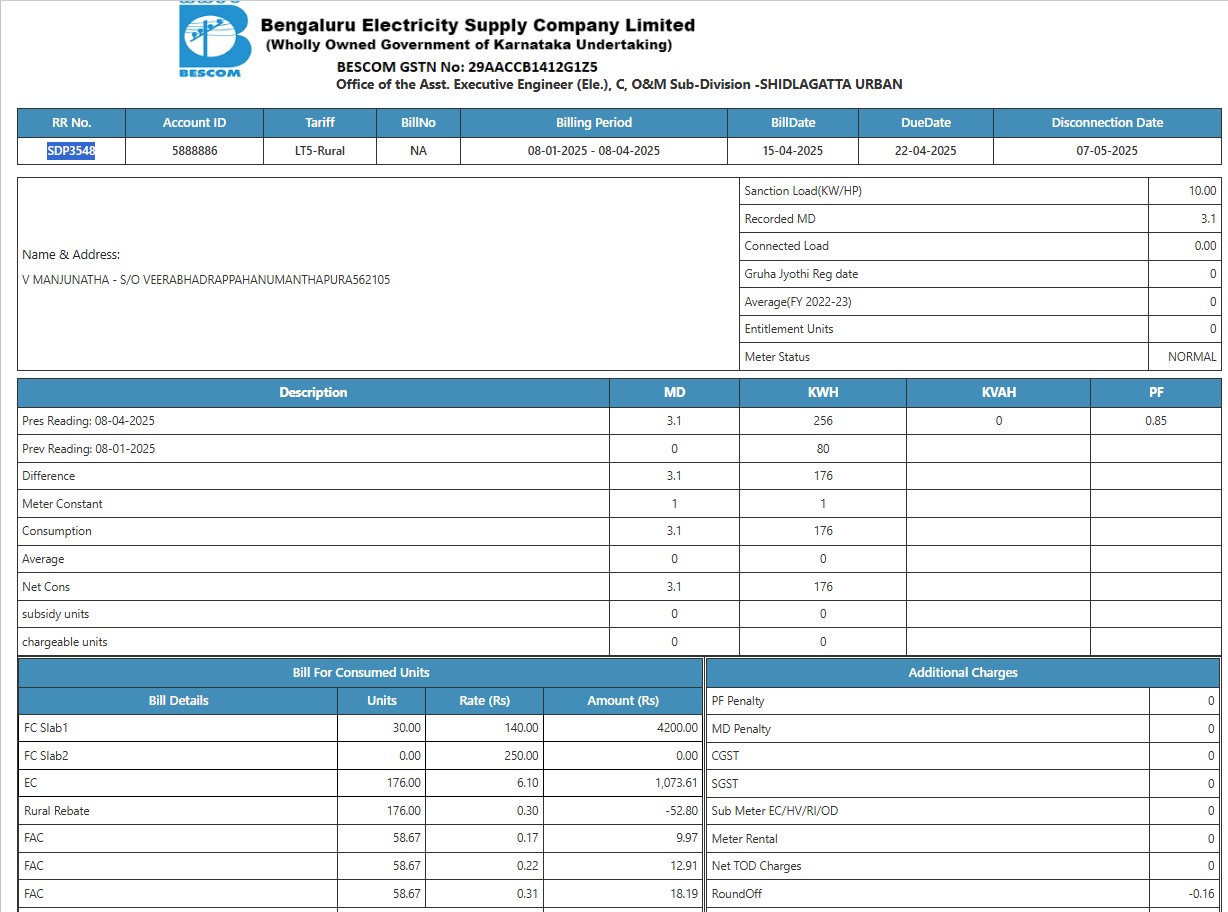Viewport: 1228px width, 912px height.
Task: Click the Average(FY 2022-23) label
Action: pyautogui.click(x=798, y=302)
